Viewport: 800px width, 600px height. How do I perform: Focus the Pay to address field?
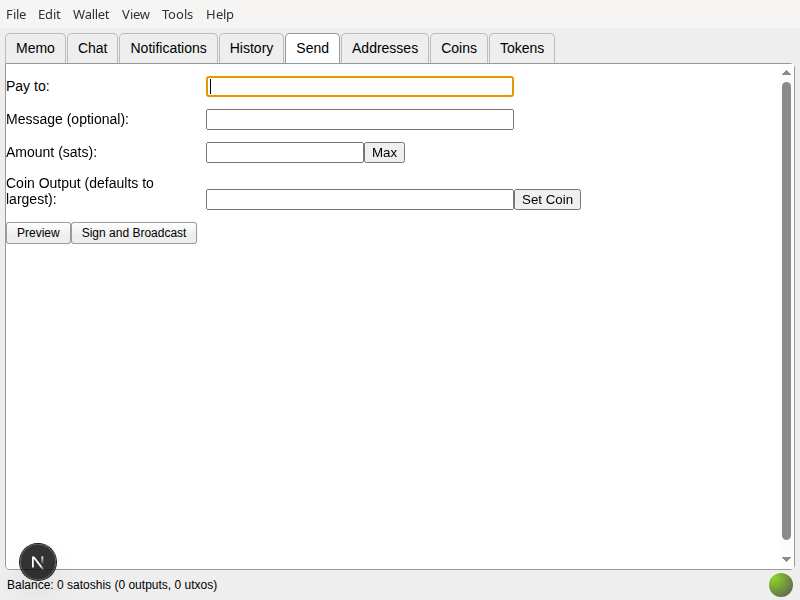click(x=360, y=87)
